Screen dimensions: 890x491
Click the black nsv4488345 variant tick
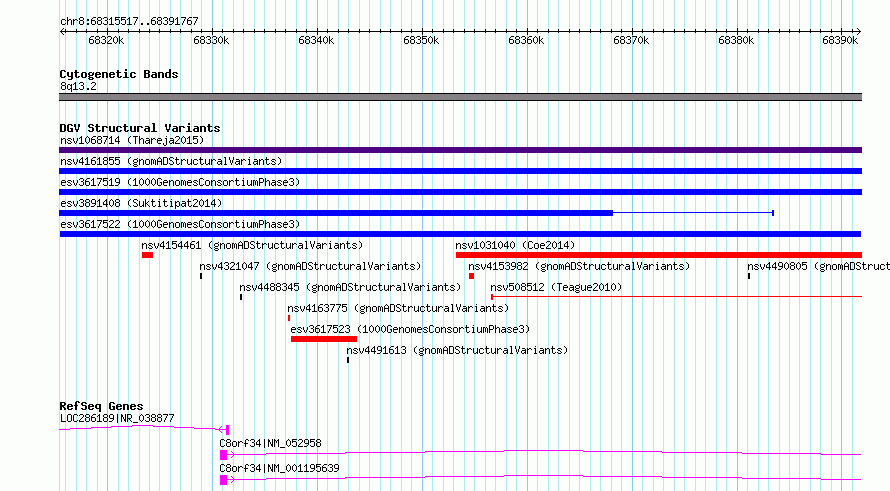(x=241, y=297)
